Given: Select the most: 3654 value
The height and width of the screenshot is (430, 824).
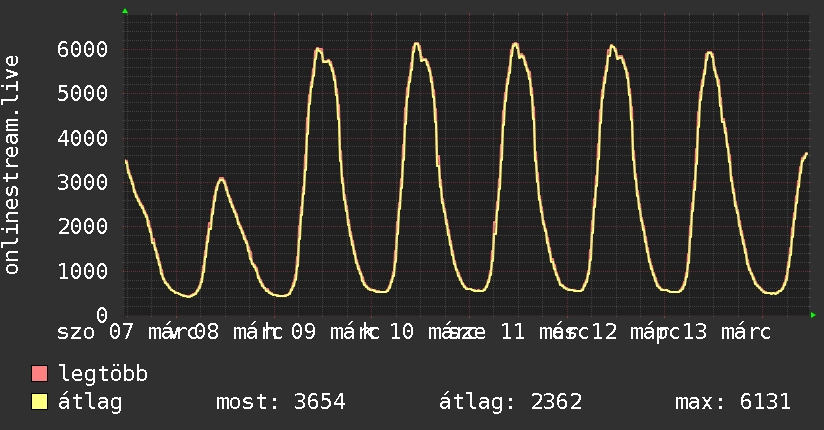Looking at the screenshot, I should click(281, 402).
